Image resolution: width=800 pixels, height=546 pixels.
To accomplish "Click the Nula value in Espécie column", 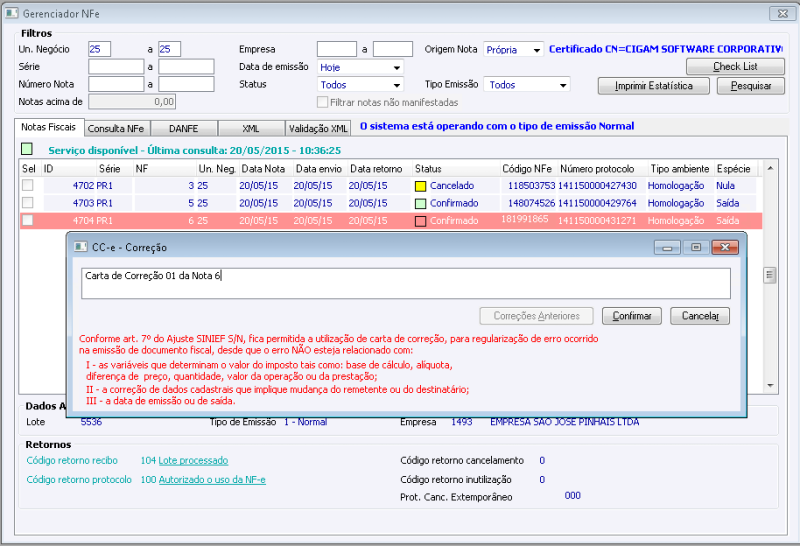I will click(x=725, y=186).
